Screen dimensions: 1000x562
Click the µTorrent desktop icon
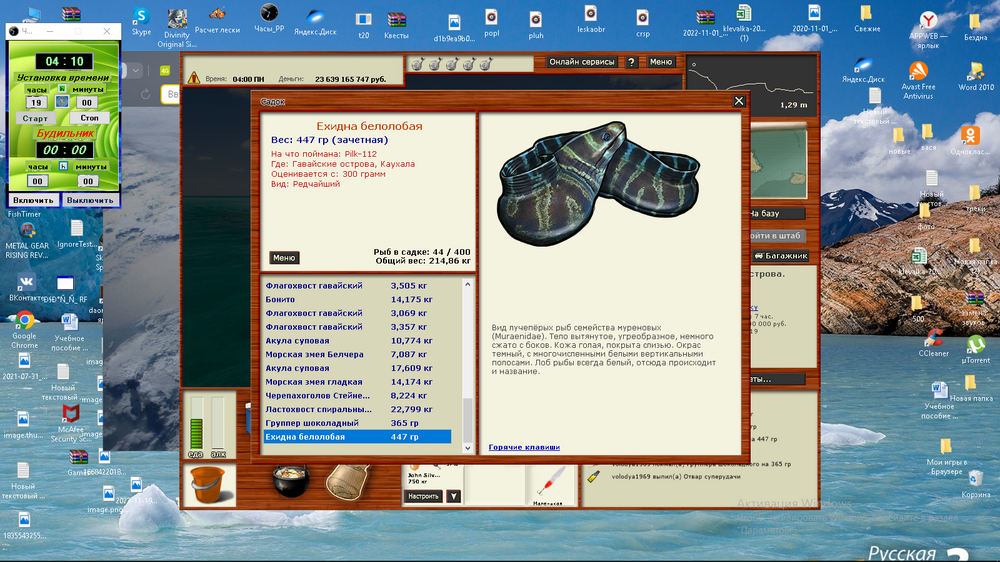[976, 350]
